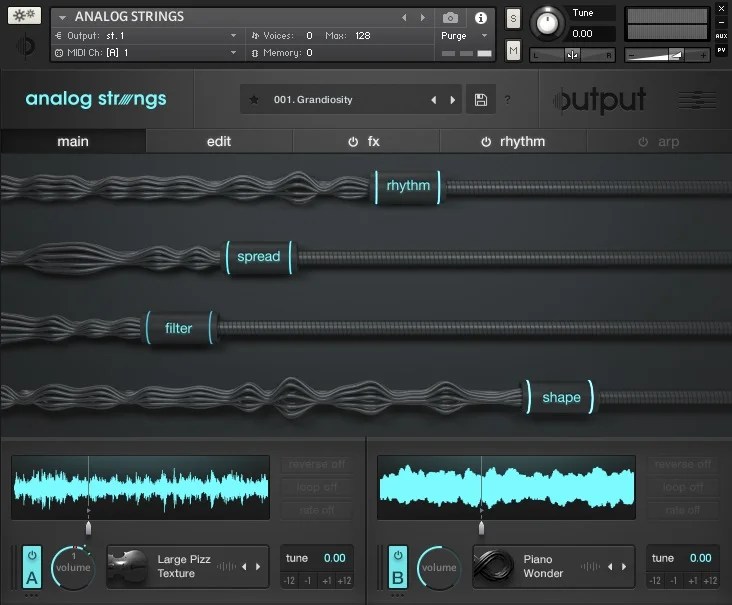Open layer B three-dots options
This screenshot has width=732, height=605.
click(397, 596)
